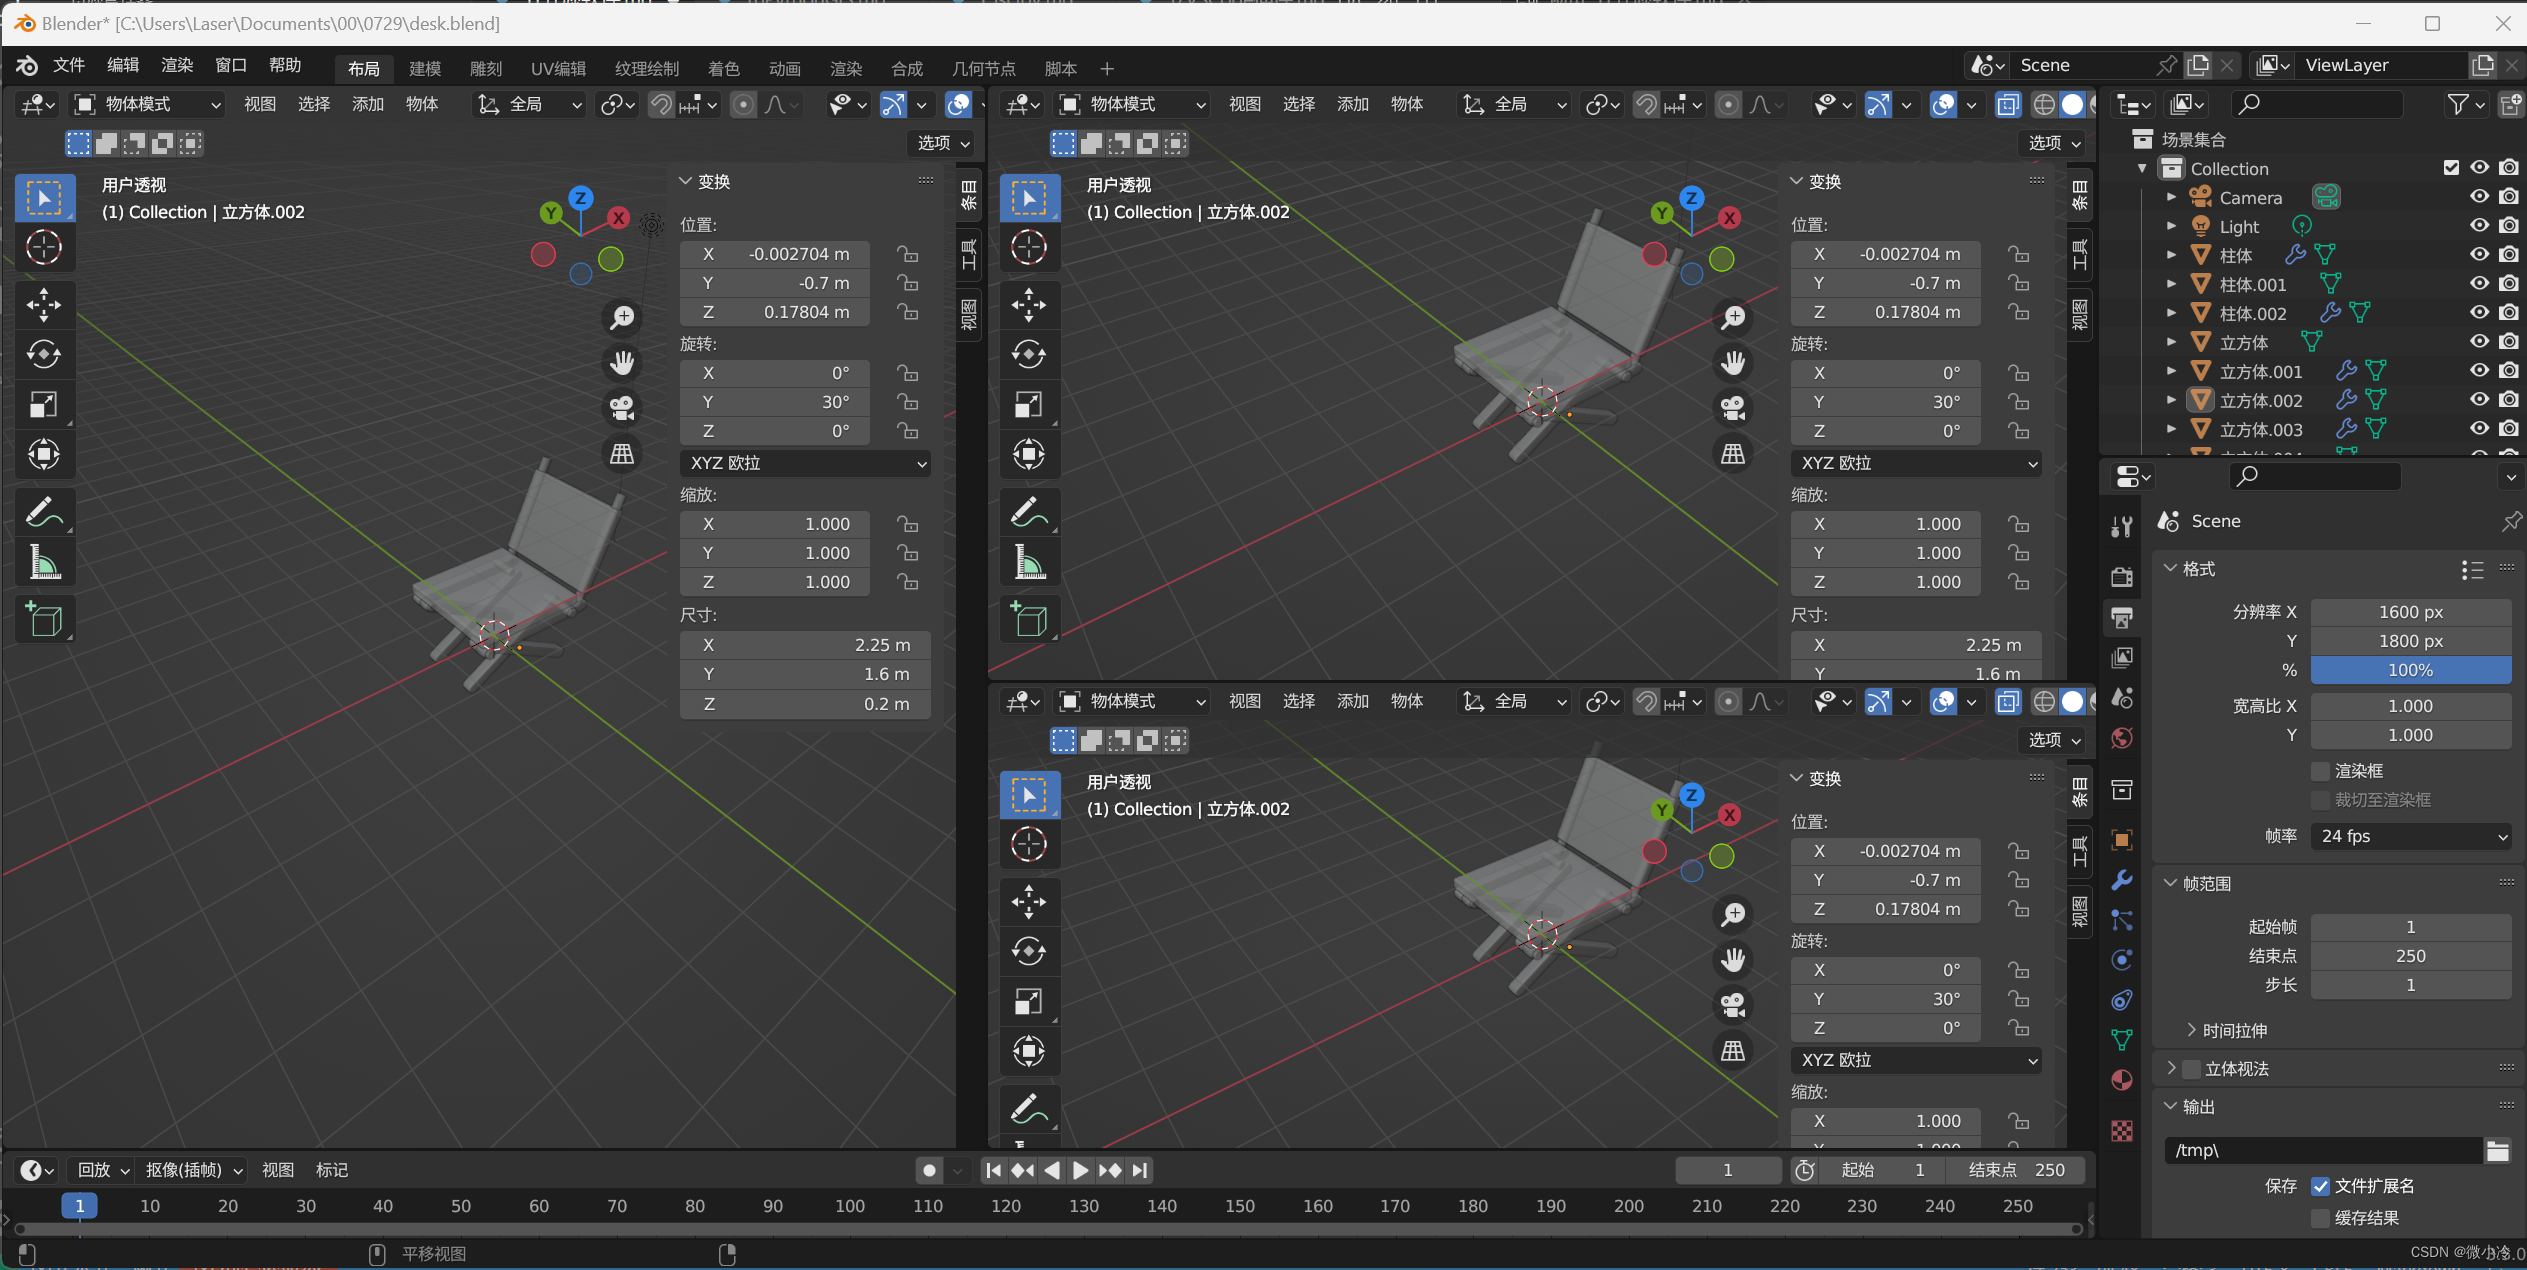Select the Move tool in left viewport
The image size is (2527, 1270).
44,305
